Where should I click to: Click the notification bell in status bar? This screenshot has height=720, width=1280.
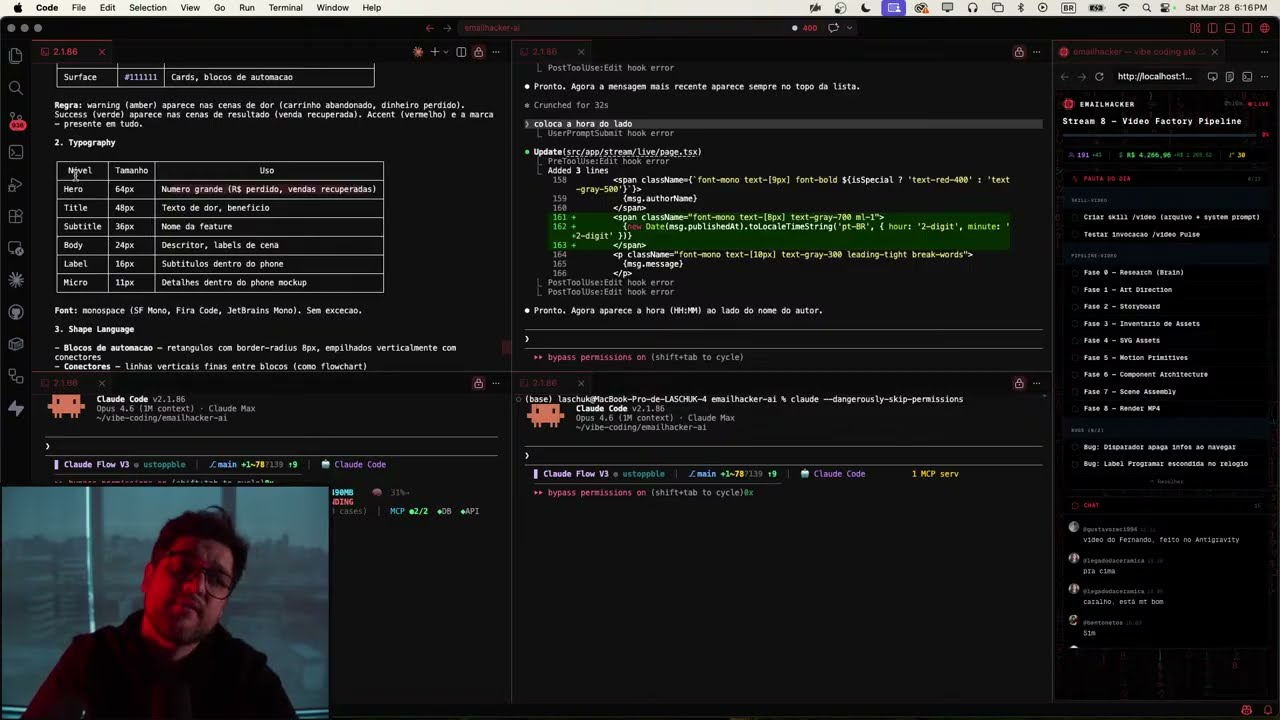(x=1267, y=710)
